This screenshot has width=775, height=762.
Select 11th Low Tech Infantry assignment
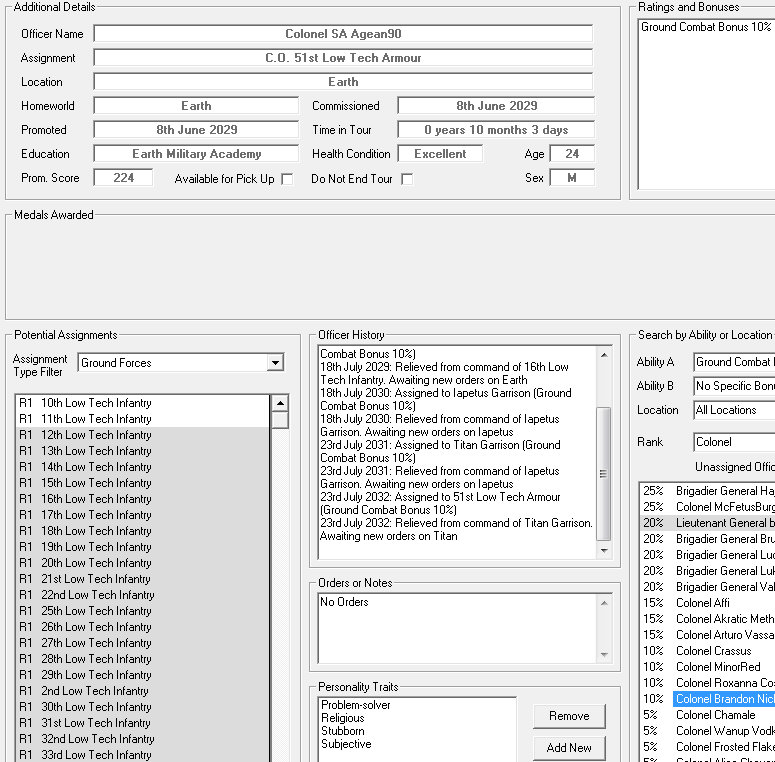pos(143,419)
